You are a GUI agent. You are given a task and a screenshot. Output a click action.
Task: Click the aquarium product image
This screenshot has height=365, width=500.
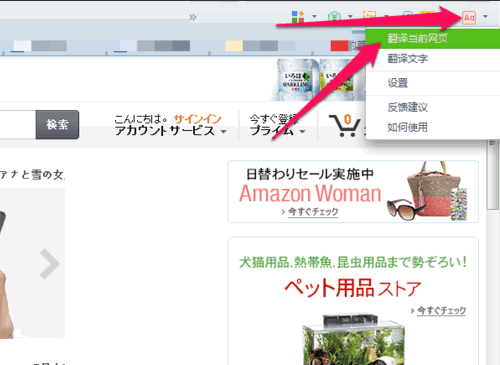(353, 339)
